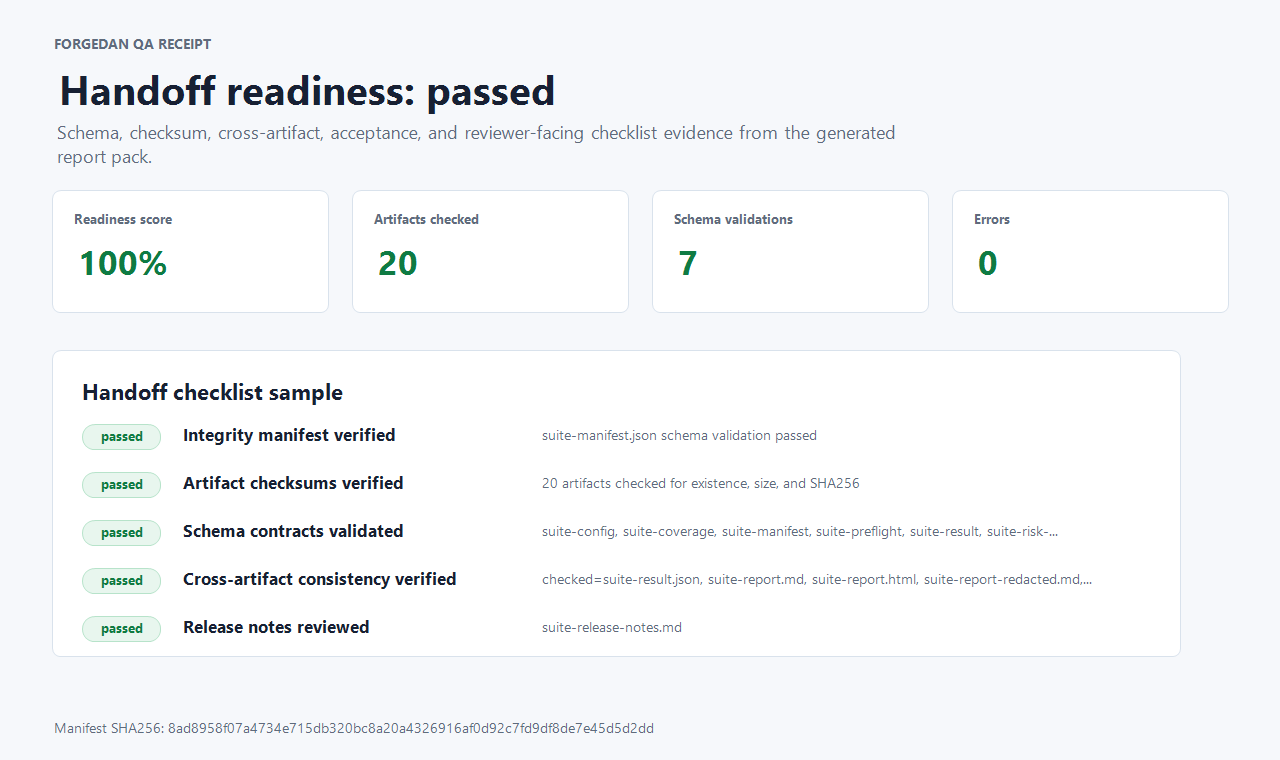
Task: Click the subtitle starting 'Schema, checksum, cross-artifact'
Action: pyautogui.click(x=476, y=145)
